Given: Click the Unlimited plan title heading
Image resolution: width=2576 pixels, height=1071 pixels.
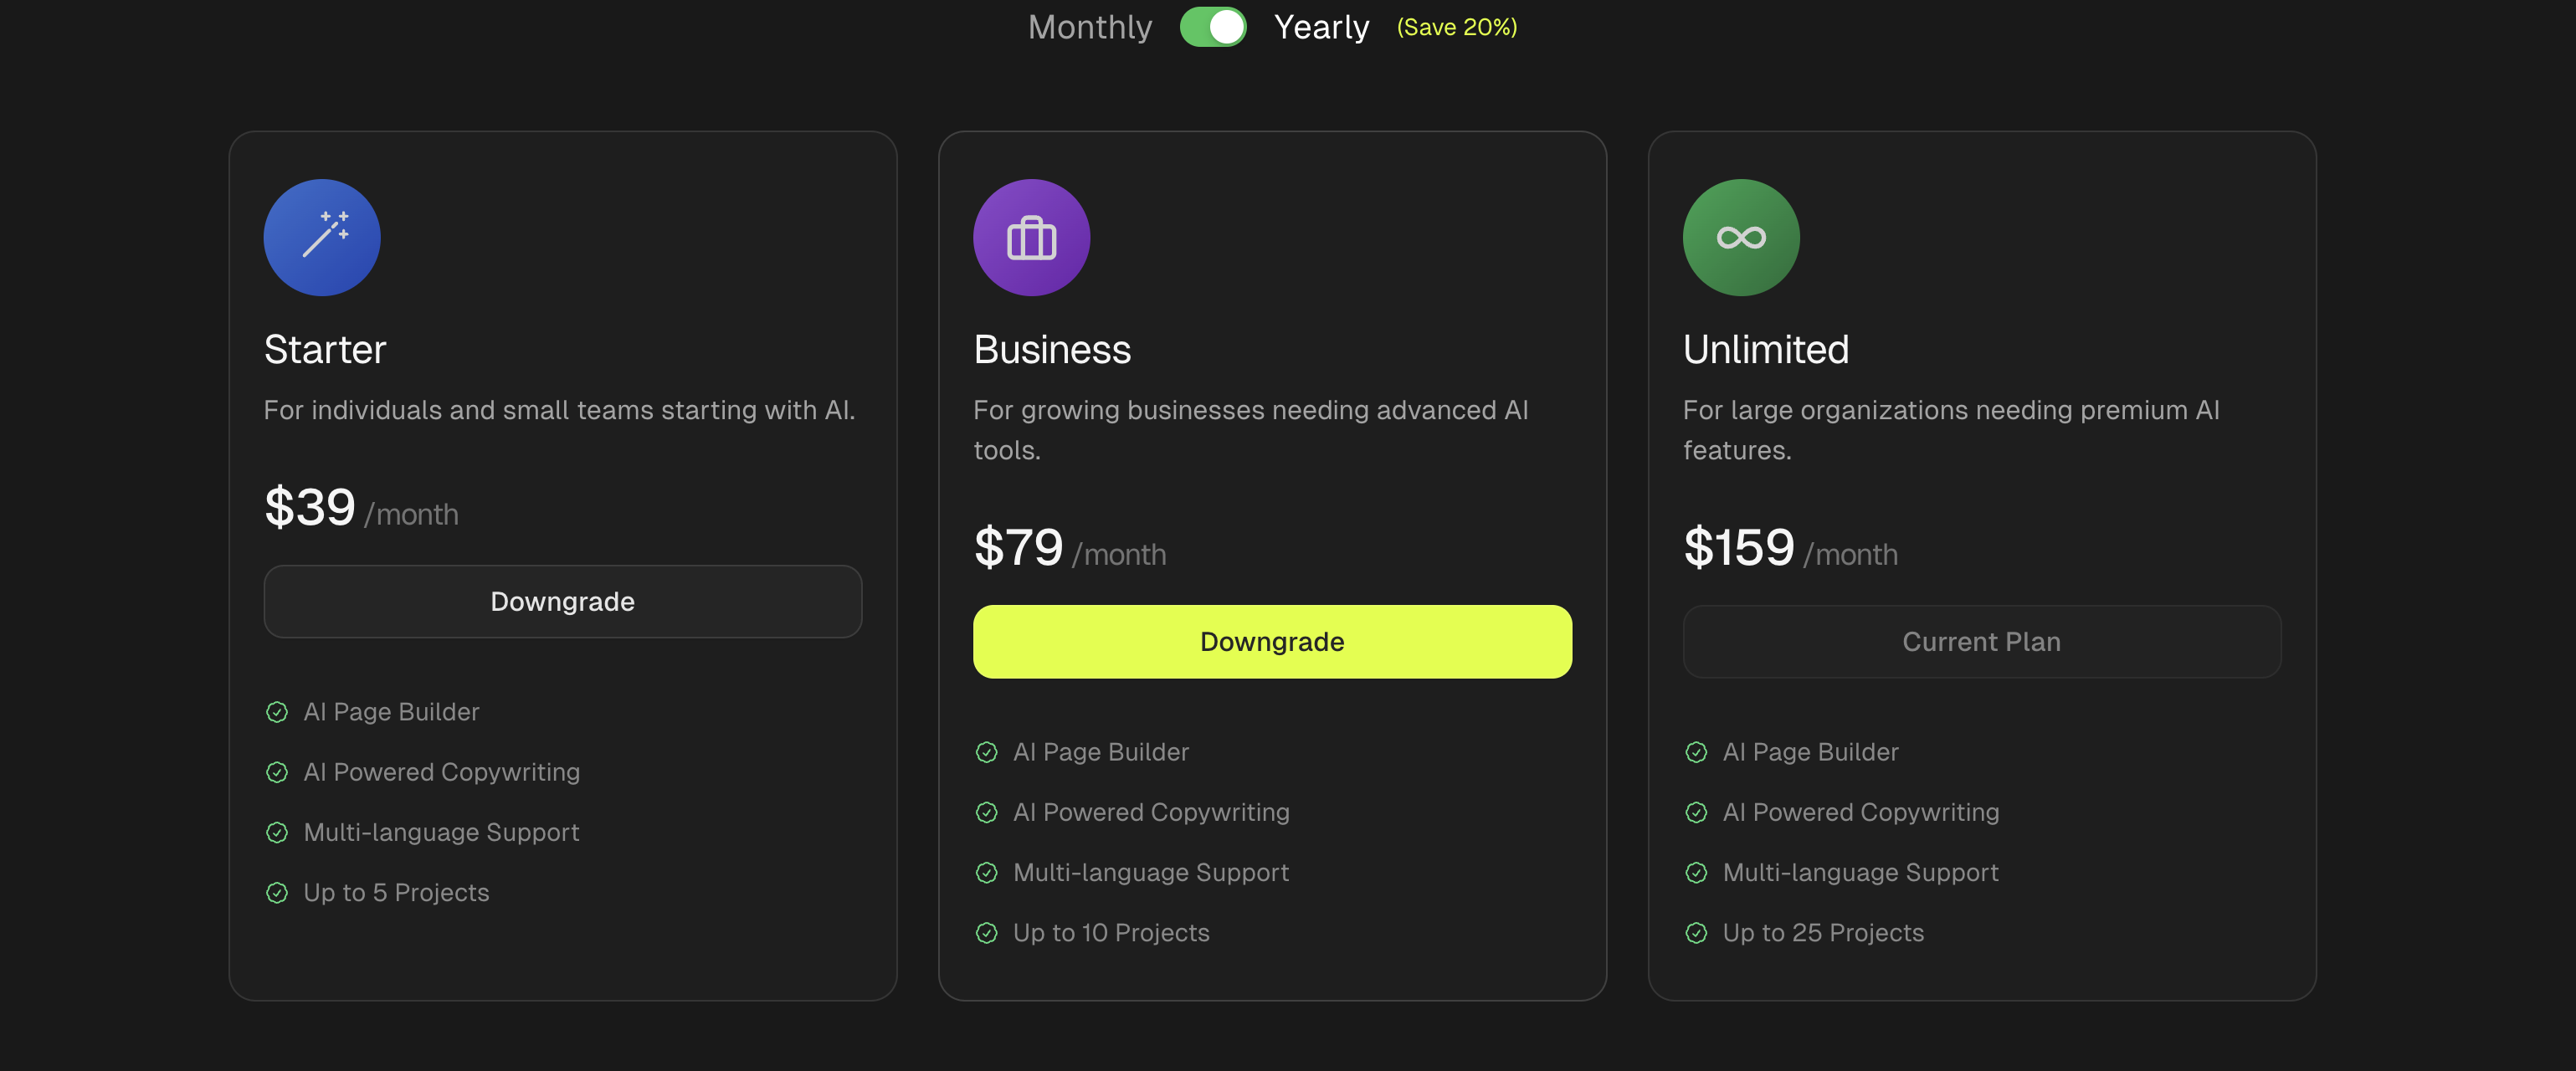Looking at the screenshot, I should click(1765, 349).
